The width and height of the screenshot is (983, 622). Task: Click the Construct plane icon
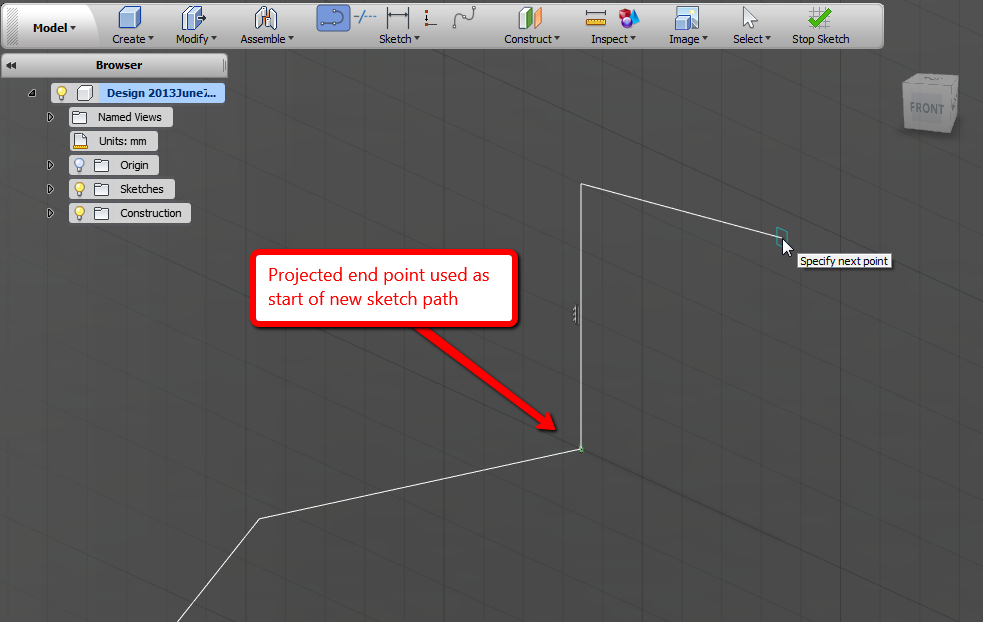[x=530, y=18]
